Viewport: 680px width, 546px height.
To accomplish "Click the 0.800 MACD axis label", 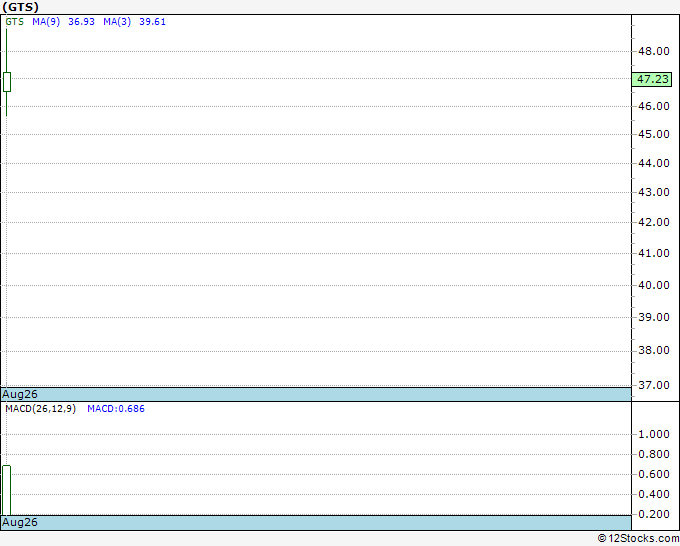I will [654, 454].
